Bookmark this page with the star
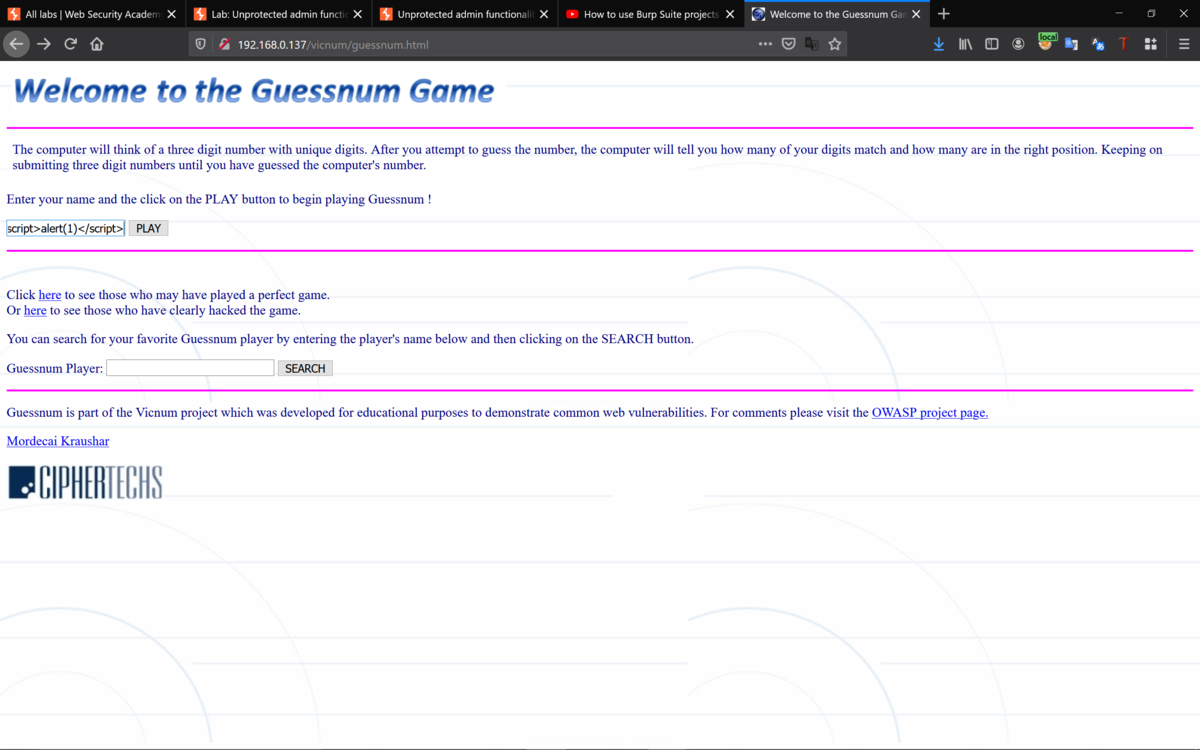1200x750 pixels. tap(835, 44)
